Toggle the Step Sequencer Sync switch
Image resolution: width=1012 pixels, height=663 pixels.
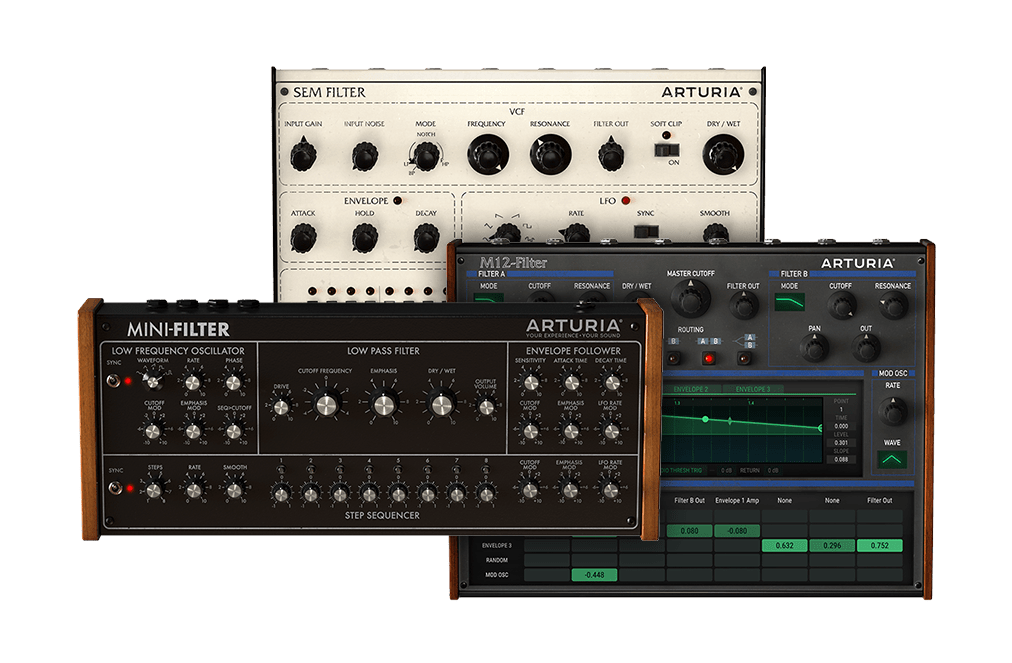point(115,488)
